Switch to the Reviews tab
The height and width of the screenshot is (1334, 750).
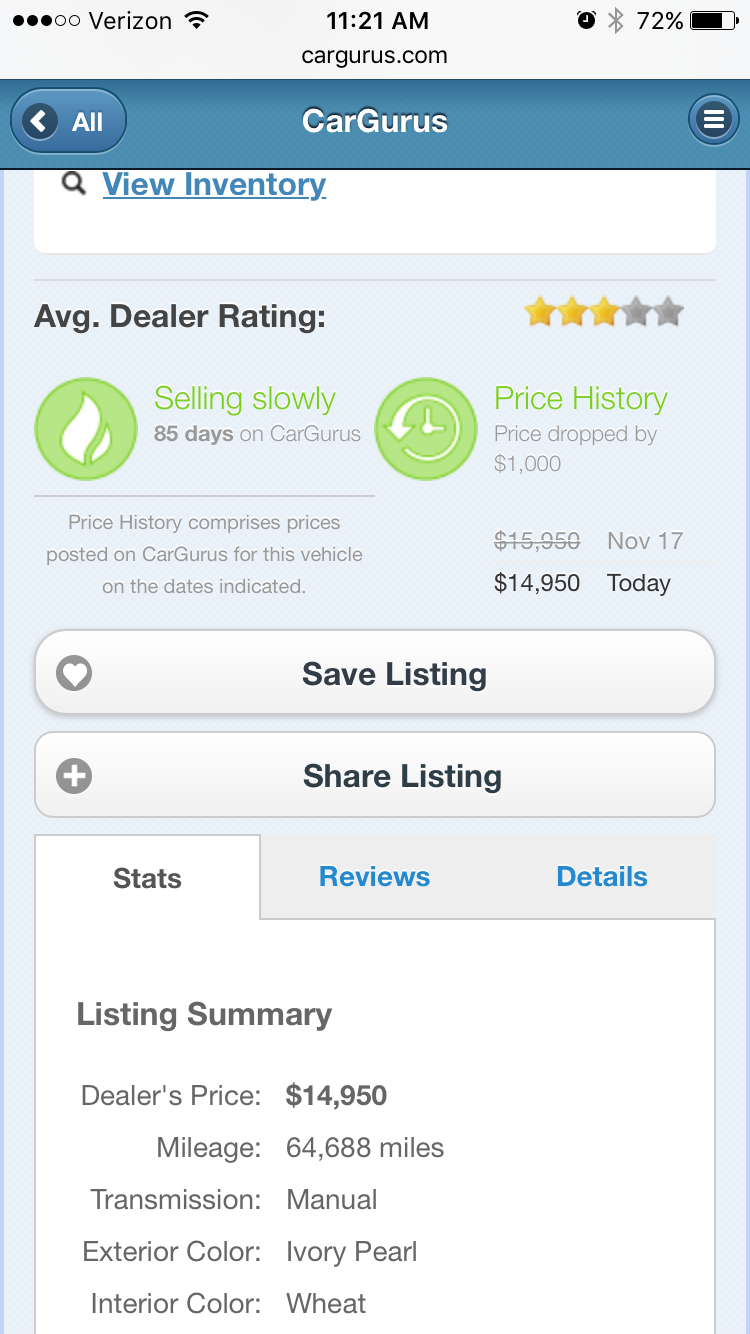374,877
